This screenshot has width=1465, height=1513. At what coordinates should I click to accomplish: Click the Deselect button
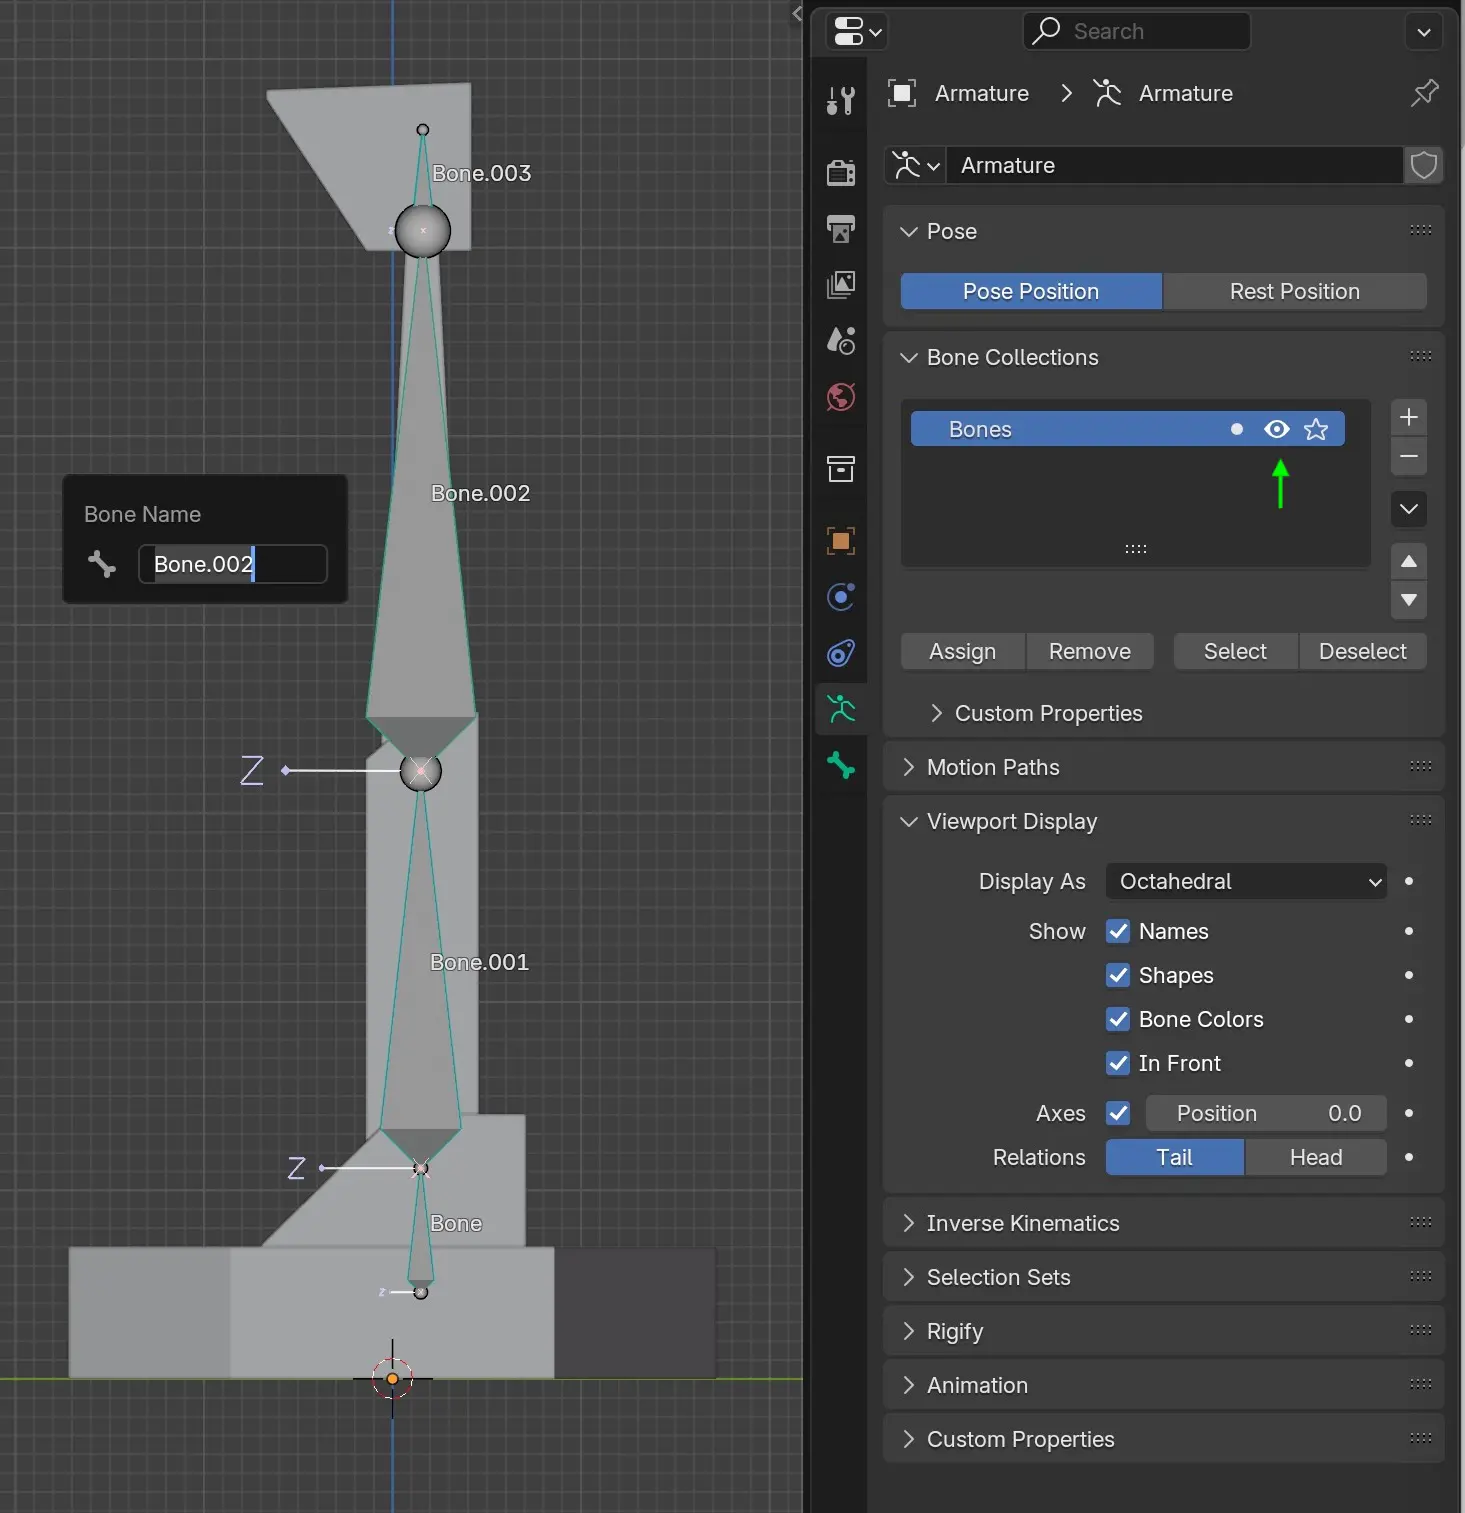click(1362, 651)
